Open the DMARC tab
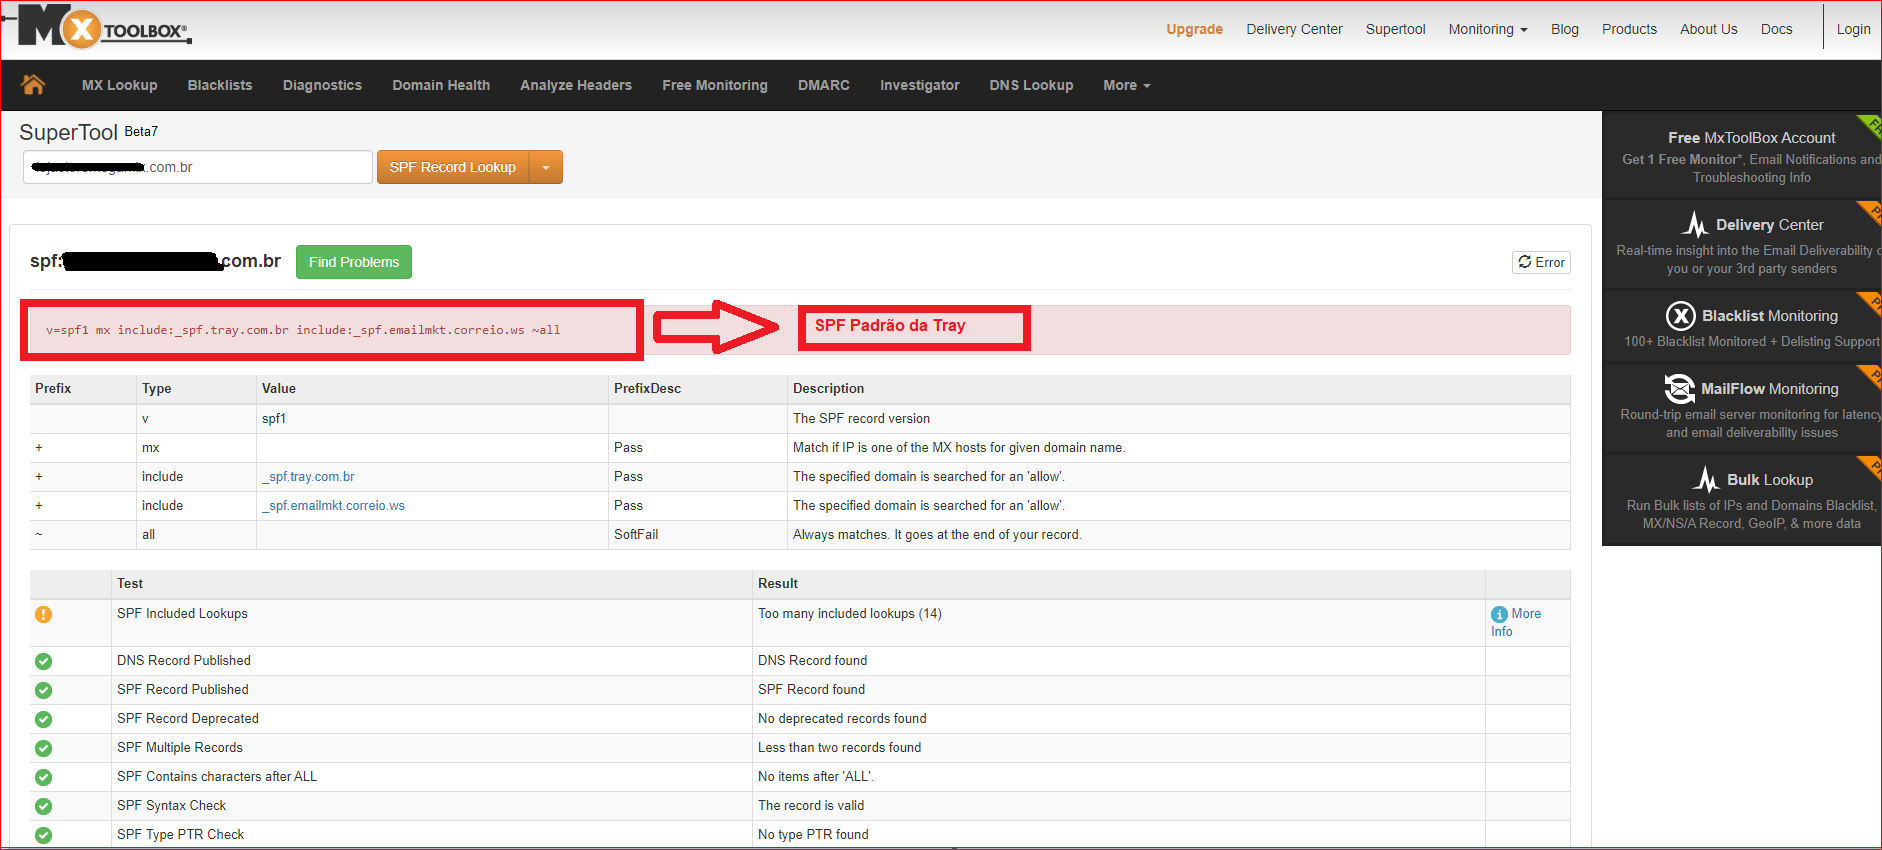Image resolution: width=1882 pixels, height=850 pixels. pos(824,85)
